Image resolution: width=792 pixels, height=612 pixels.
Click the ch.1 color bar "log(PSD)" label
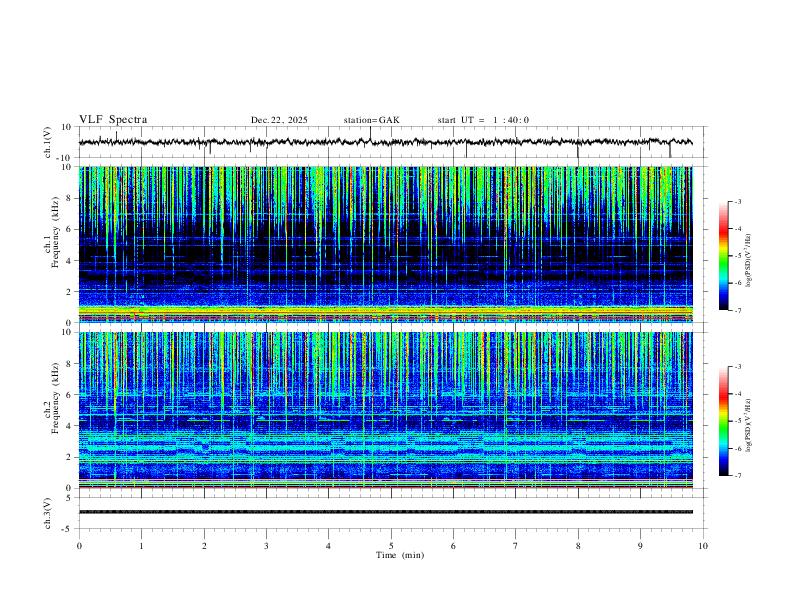click(749, 260)
